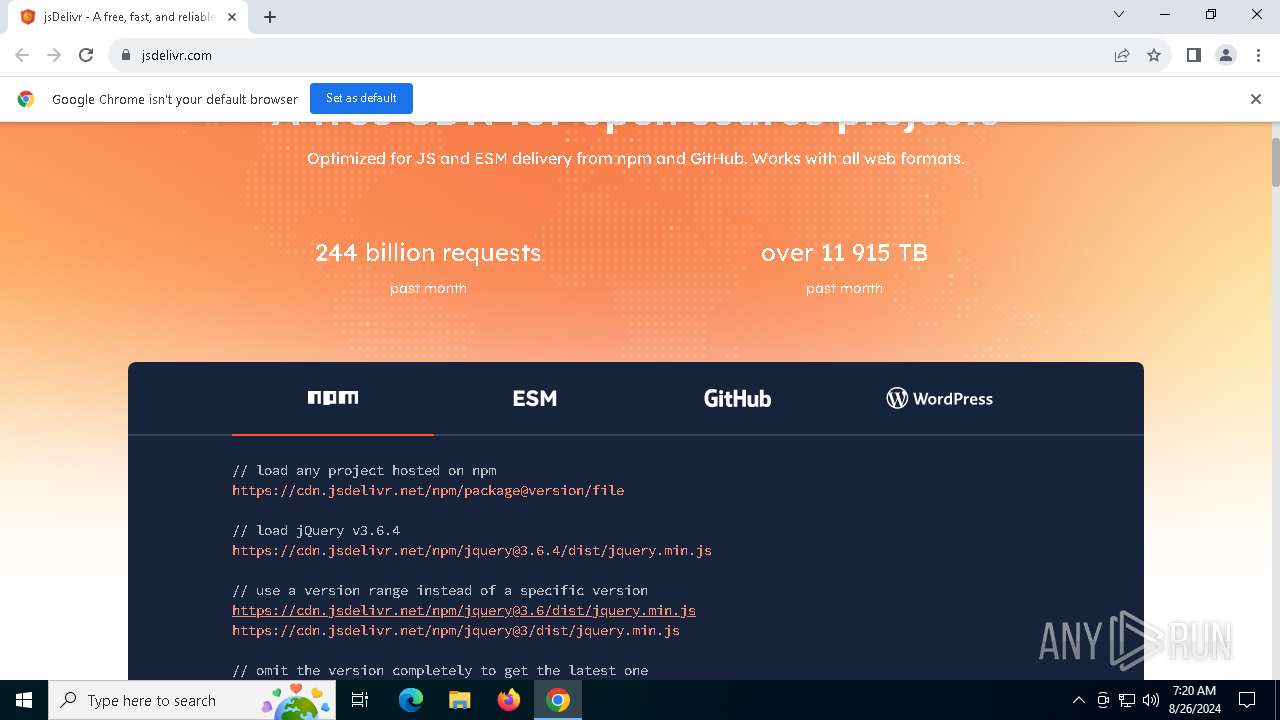Switch to the WordPress tab

(939, 398)
